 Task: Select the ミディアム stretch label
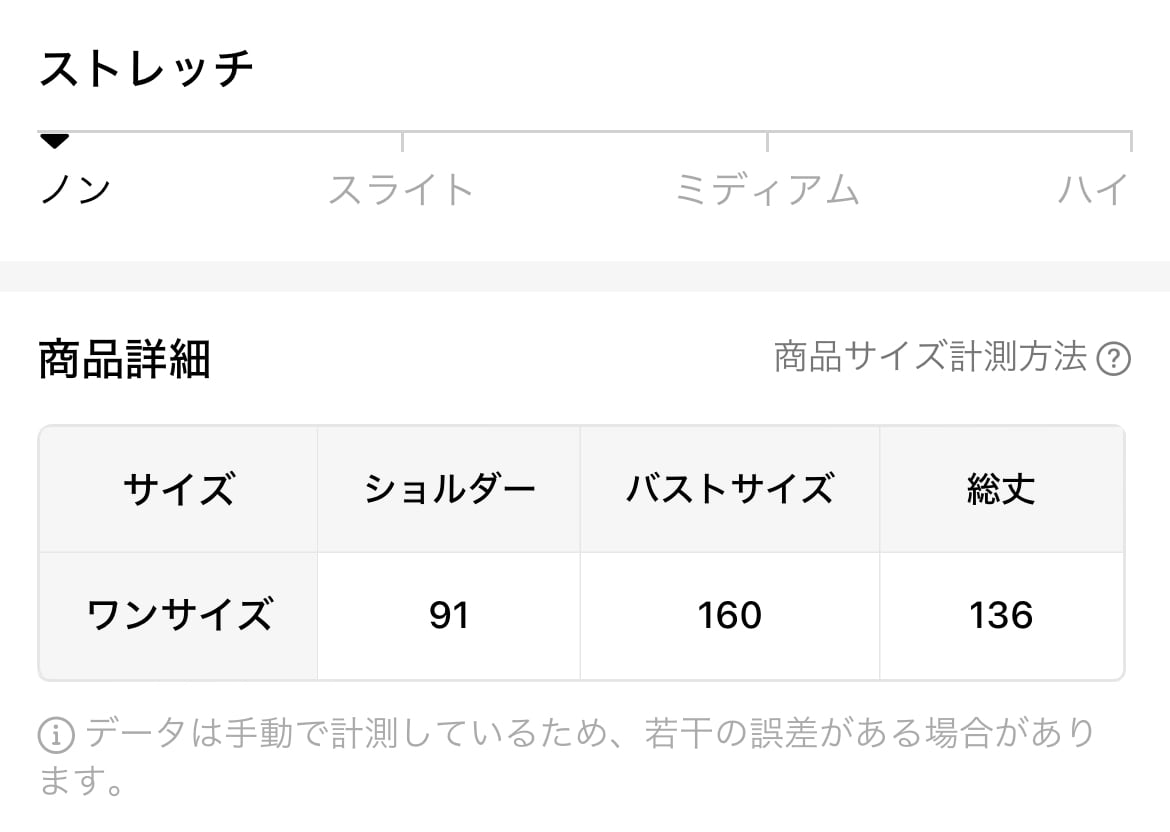[x=767, y=189]
